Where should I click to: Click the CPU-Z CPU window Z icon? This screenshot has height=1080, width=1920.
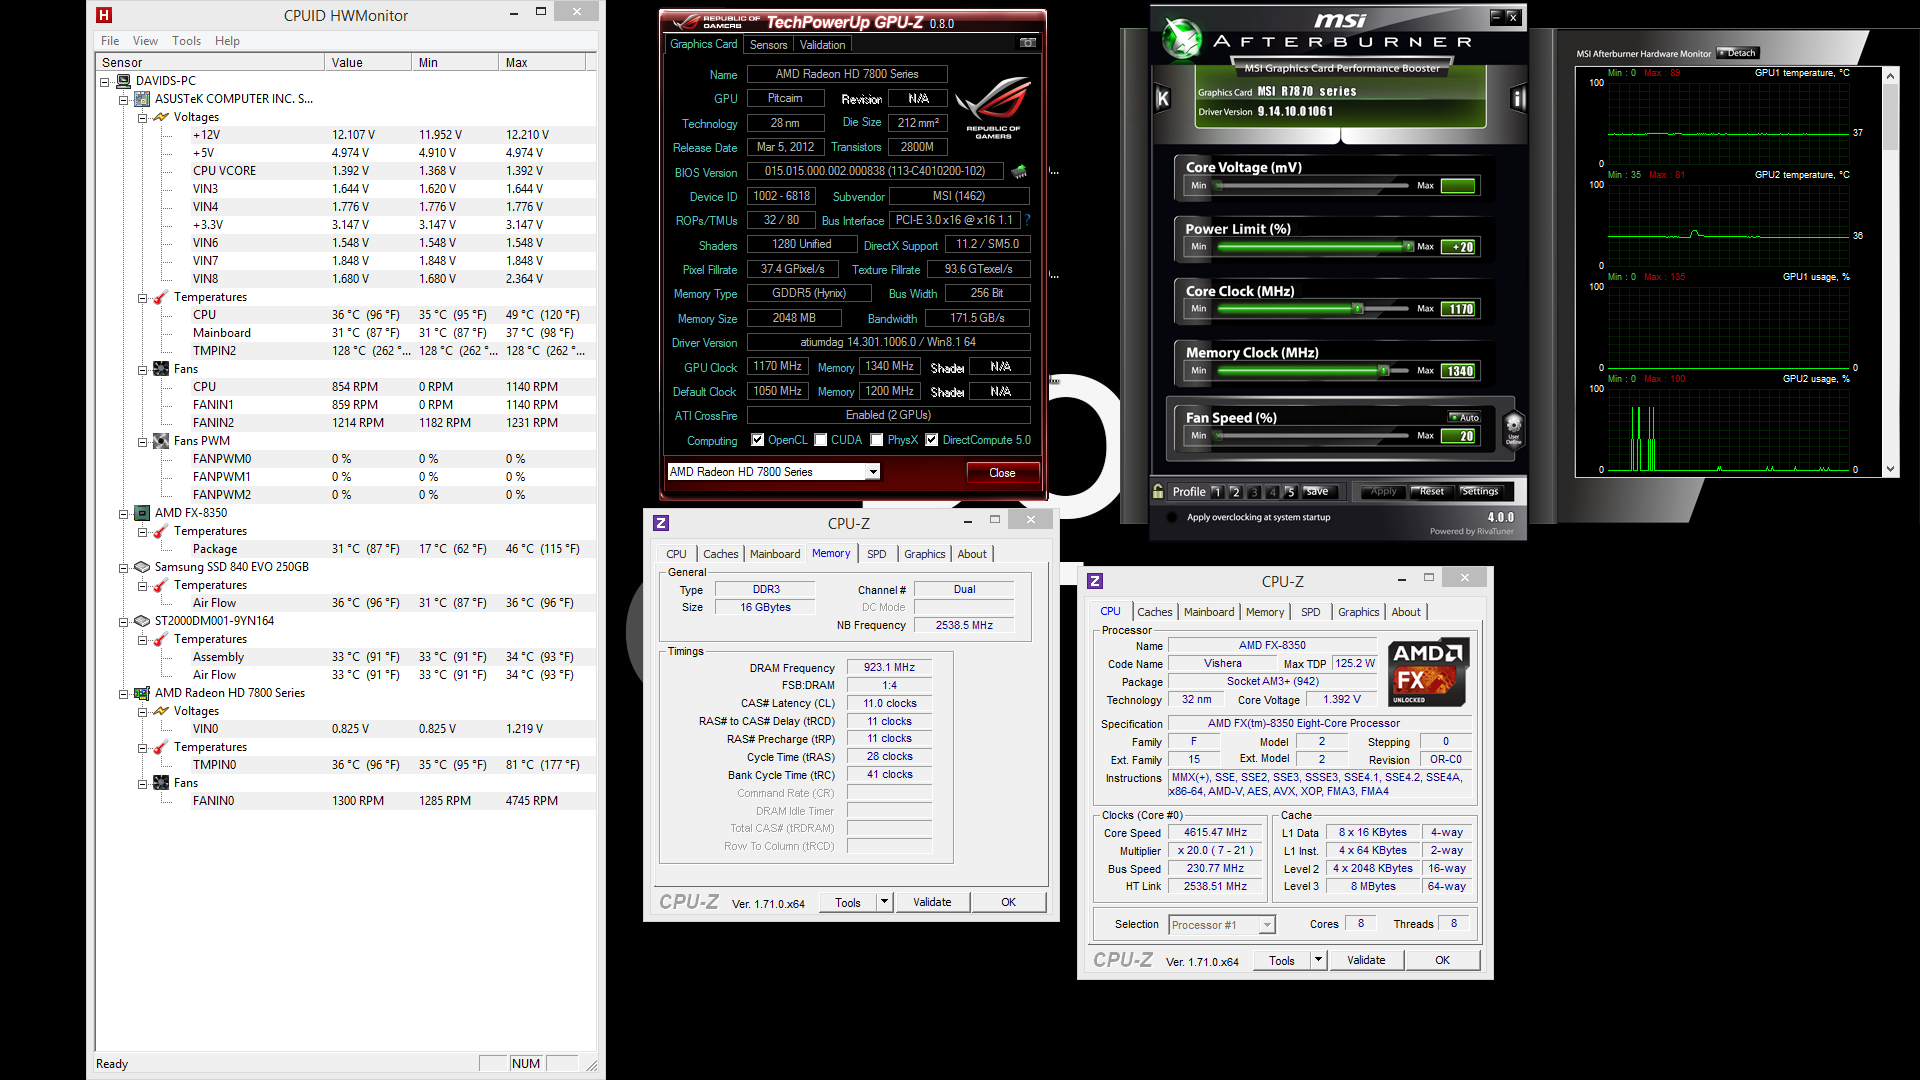click(x=1095, y=581)
